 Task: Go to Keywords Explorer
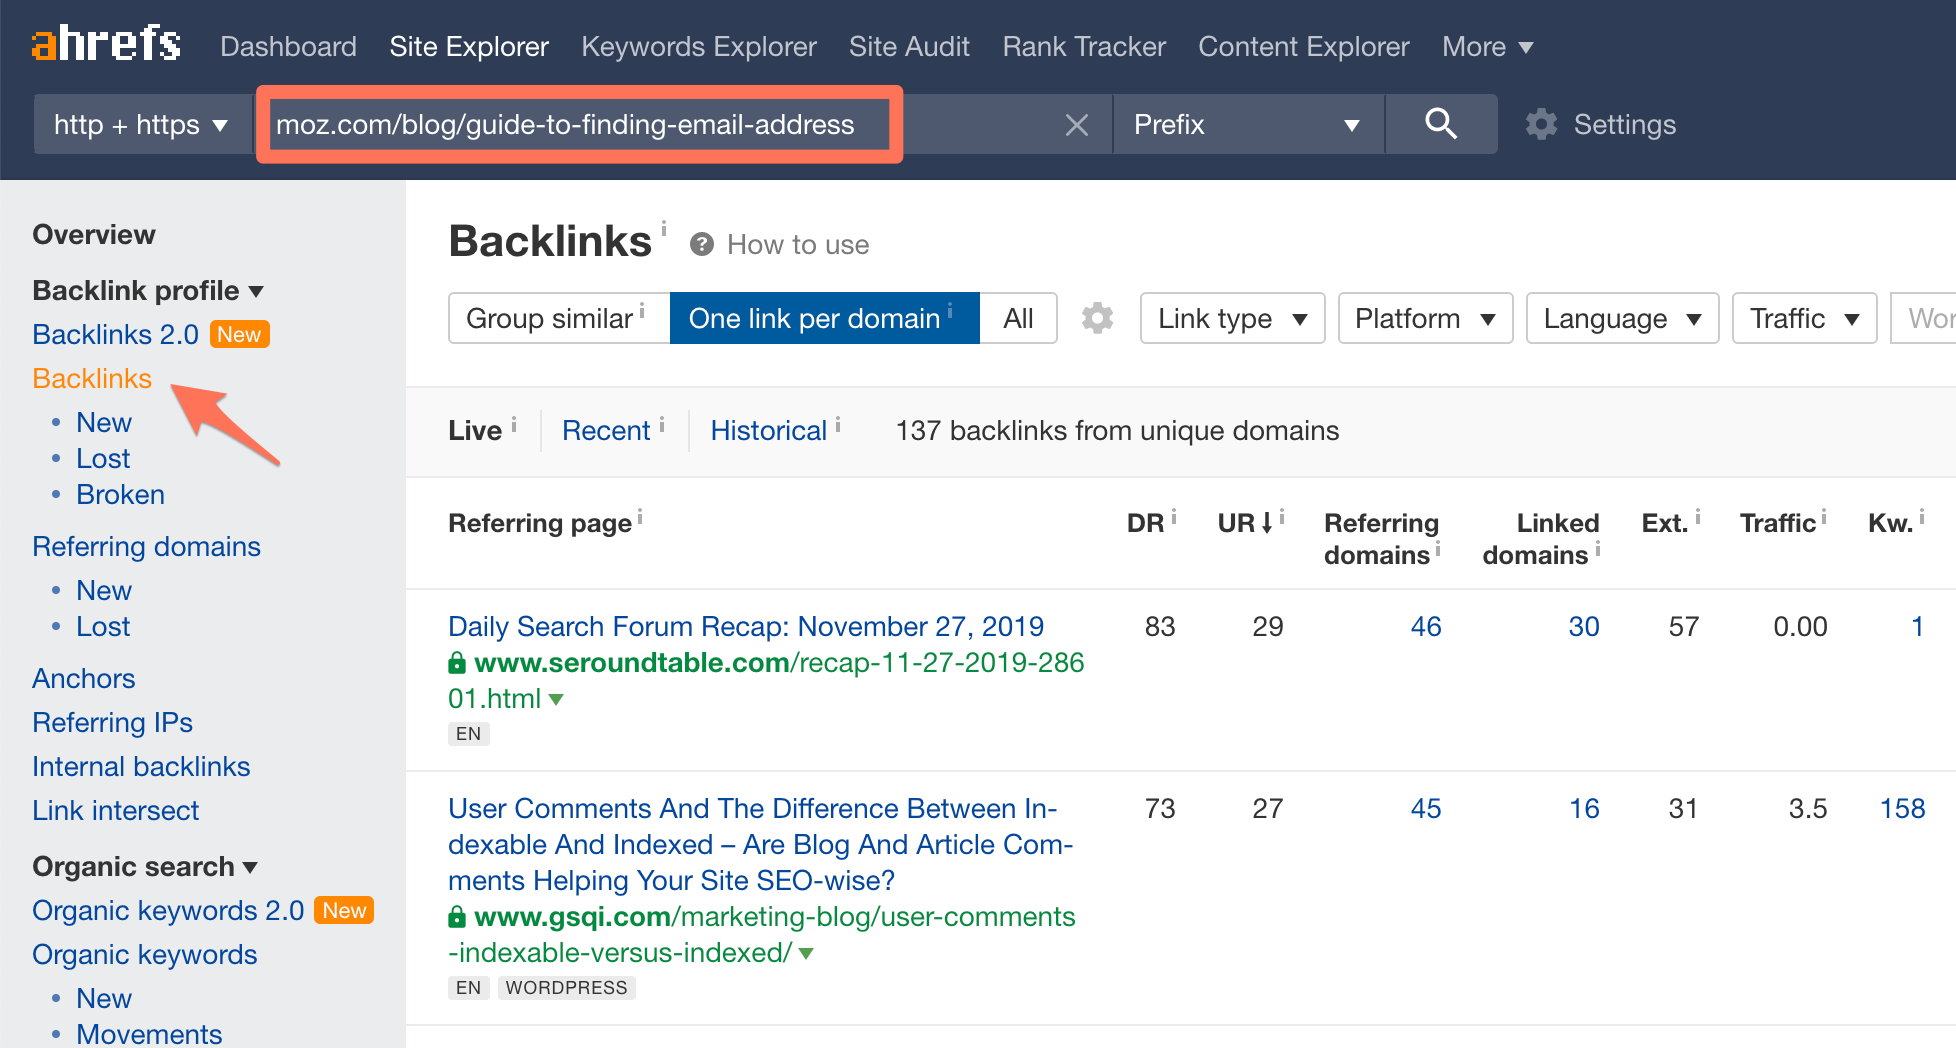[x=699, y=46]
